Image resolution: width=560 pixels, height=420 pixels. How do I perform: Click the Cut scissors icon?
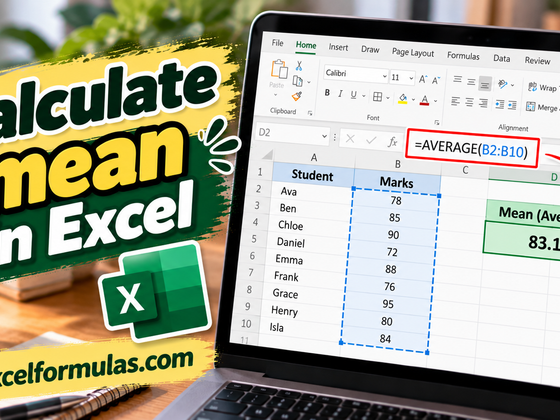click(x=299, y=66)
